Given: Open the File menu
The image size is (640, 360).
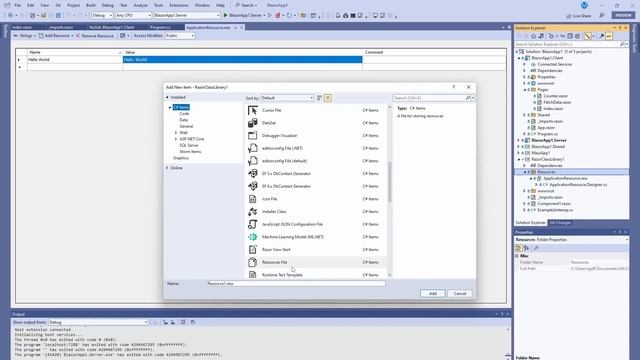Looking at the screenshot, I should (x=18, y=5).
